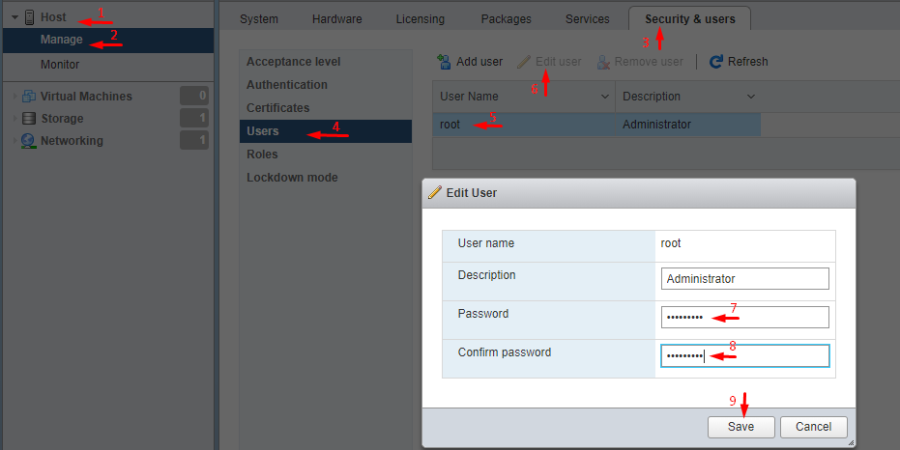Click the Host device icon

(29, 17)
